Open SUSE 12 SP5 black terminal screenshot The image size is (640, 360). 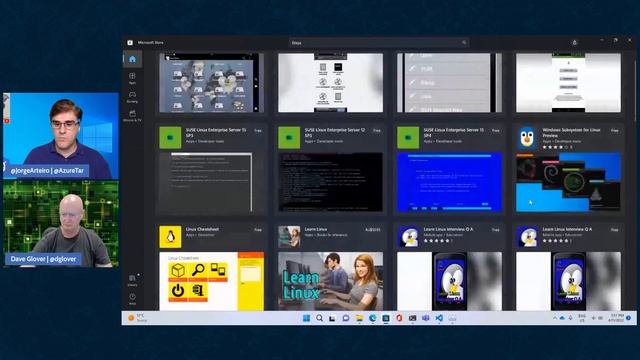331,182
